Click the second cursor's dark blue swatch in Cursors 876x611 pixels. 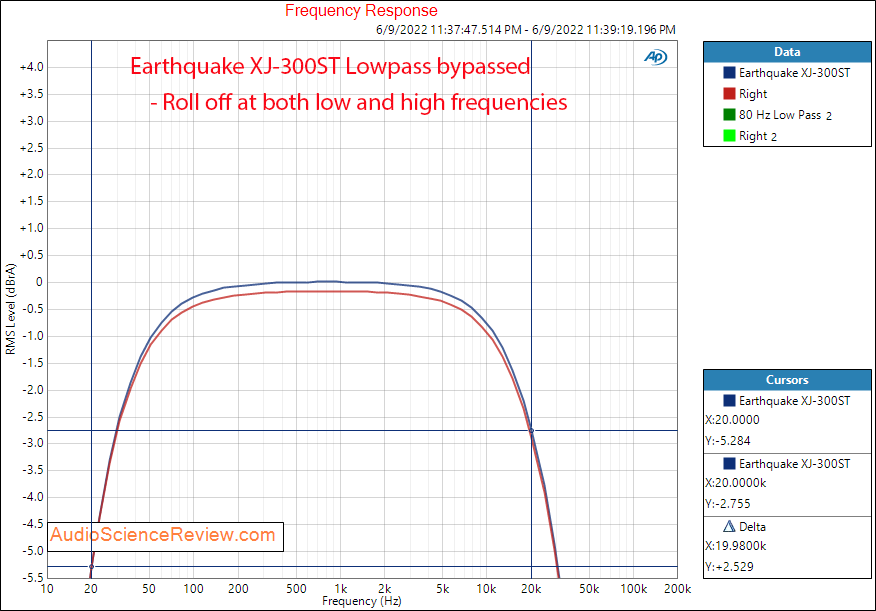pyautogui.click(x=729, y=464)
